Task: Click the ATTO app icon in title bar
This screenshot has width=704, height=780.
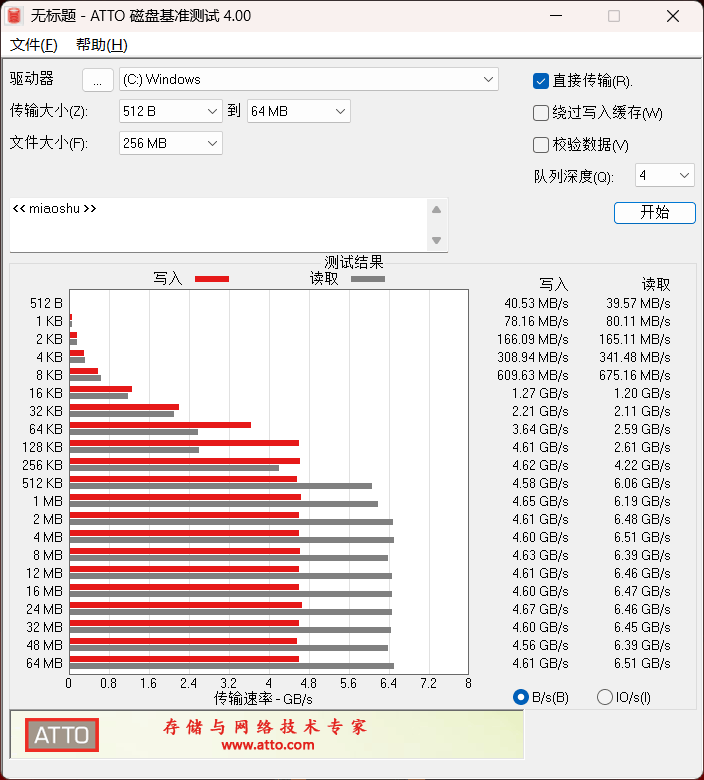Action: [x=15, y=16]
